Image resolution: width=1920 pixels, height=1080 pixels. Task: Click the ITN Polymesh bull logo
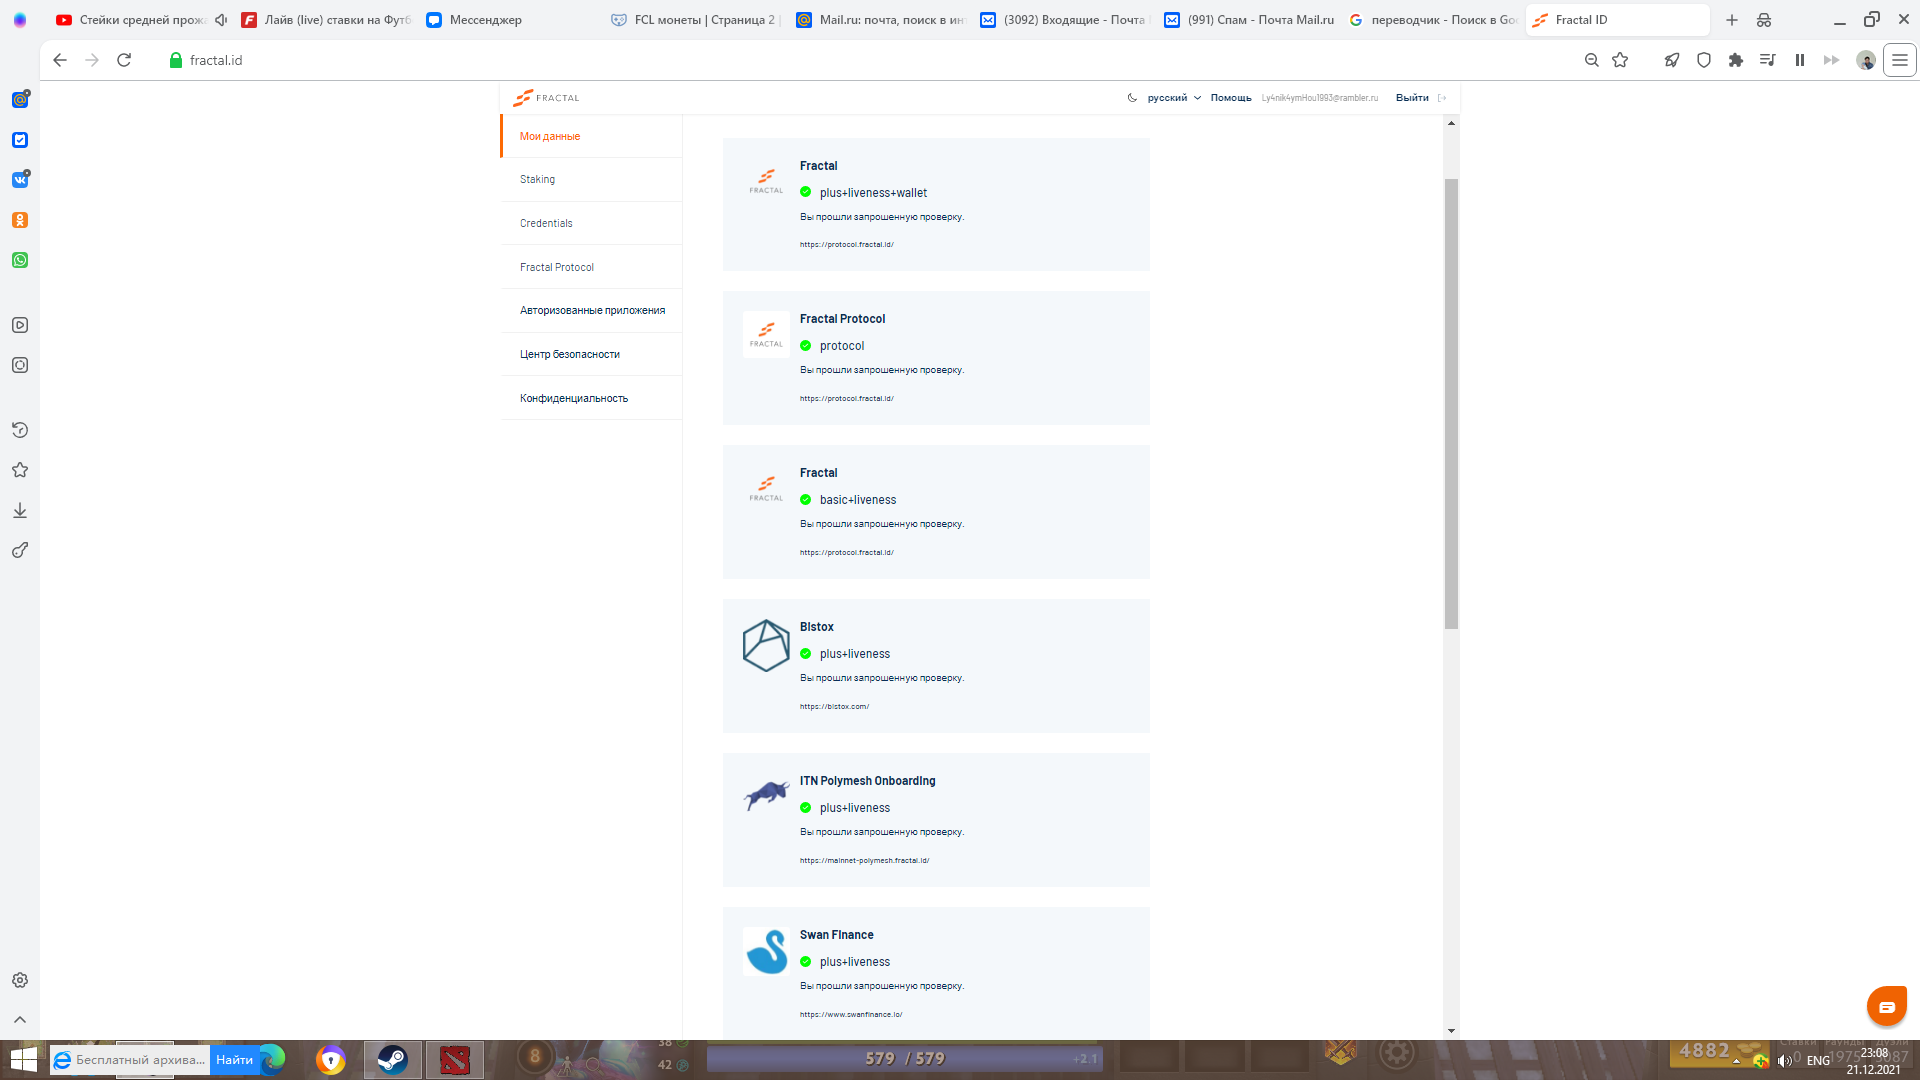[766, 796]
